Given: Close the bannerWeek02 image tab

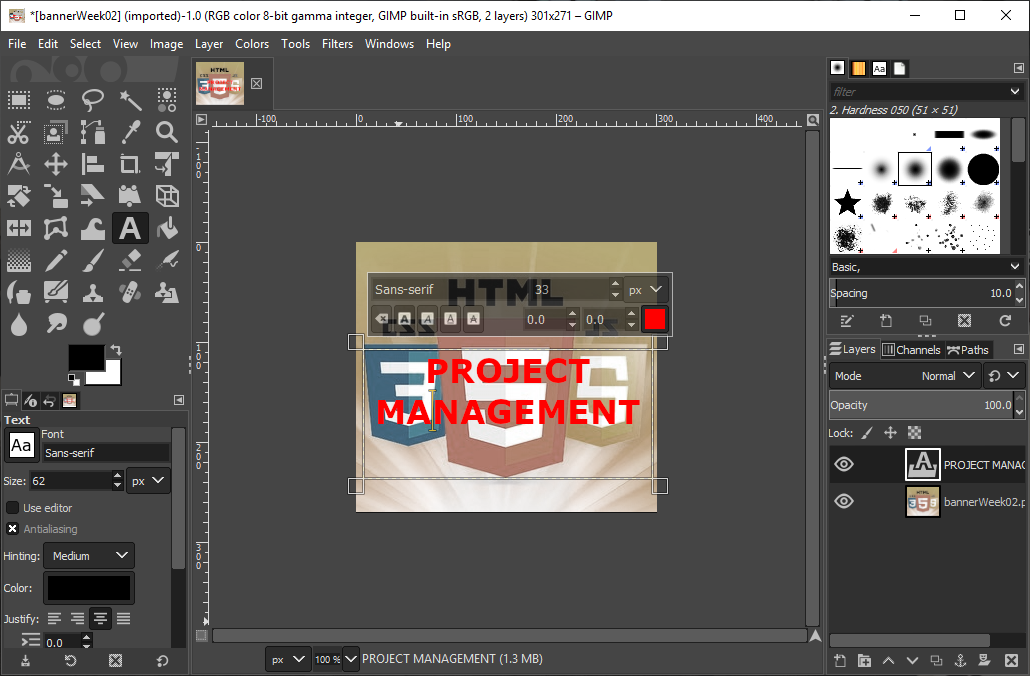Looking at the screenshot, I should tap(257, 83).
